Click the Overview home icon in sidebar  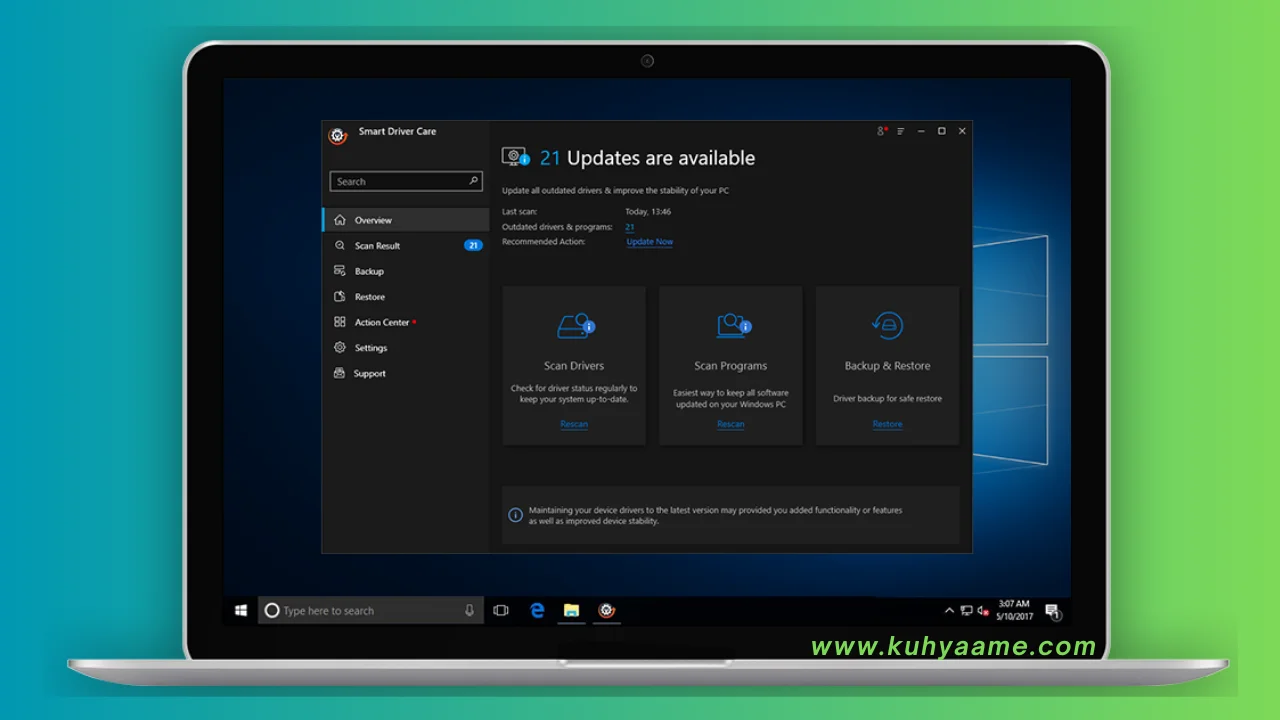(340, 220)
